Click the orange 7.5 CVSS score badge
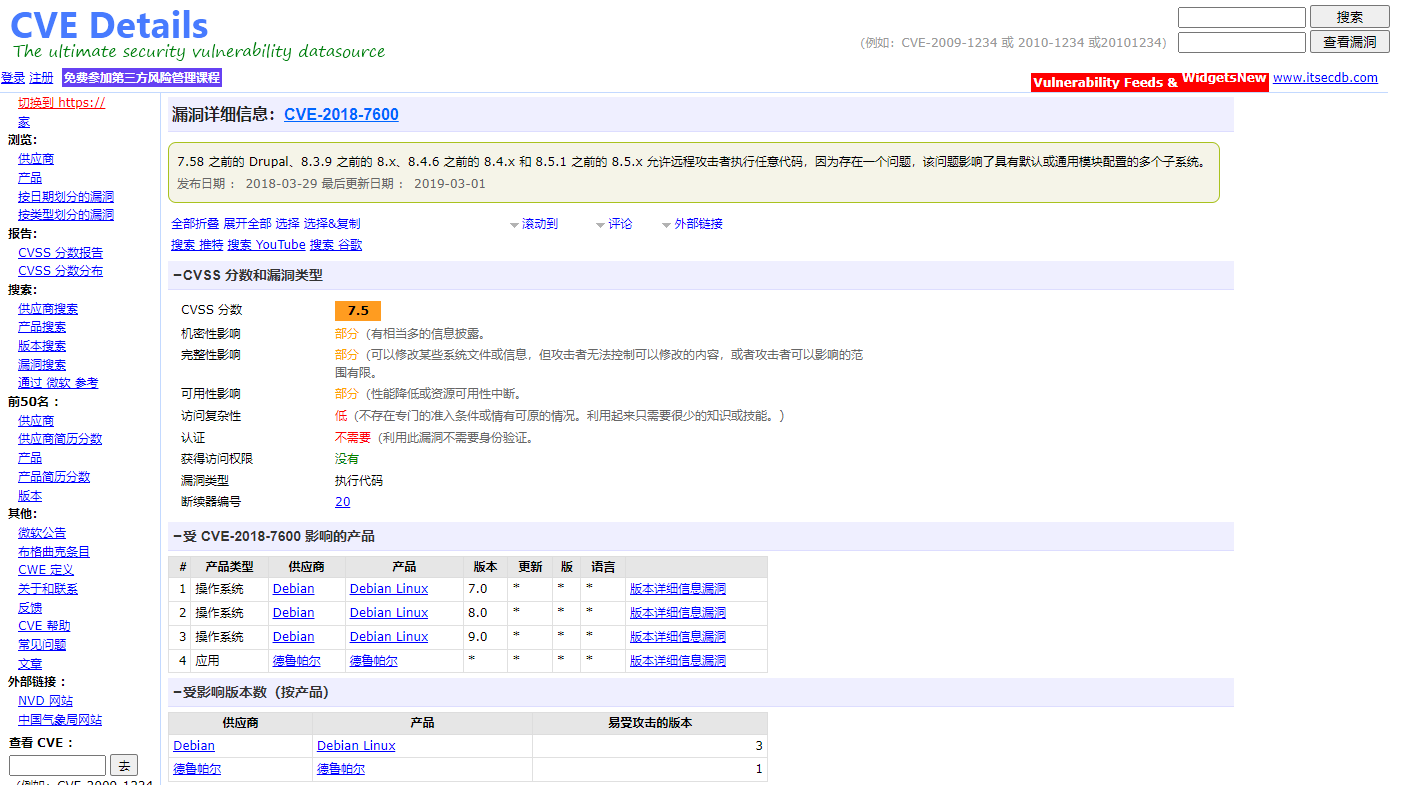1422x785 pixels. click(358, 311)
